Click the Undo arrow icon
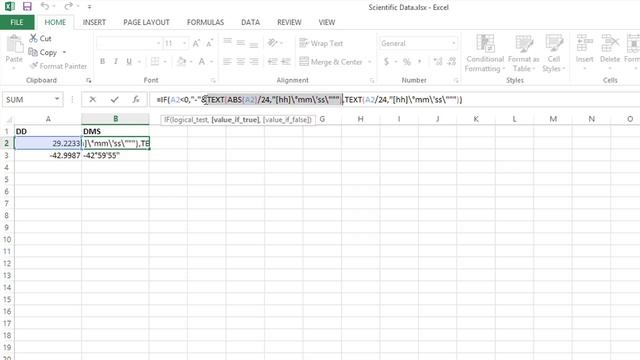 pos(45,7)
